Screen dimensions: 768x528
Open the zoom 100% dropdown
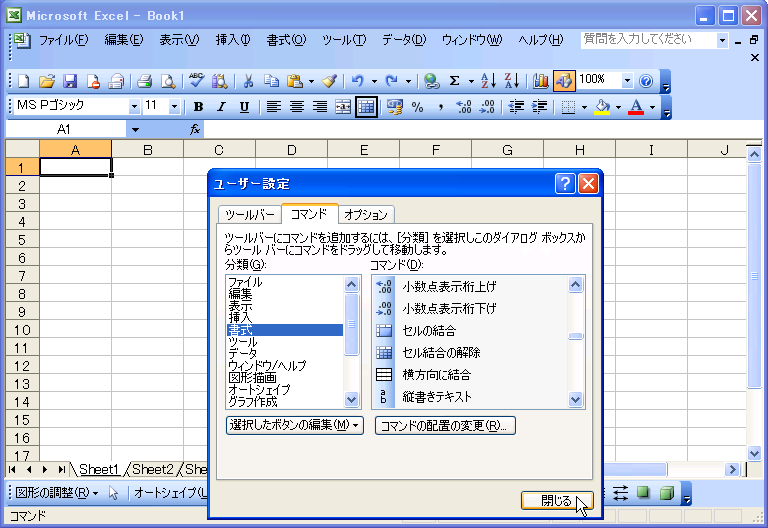click(627, 80)
